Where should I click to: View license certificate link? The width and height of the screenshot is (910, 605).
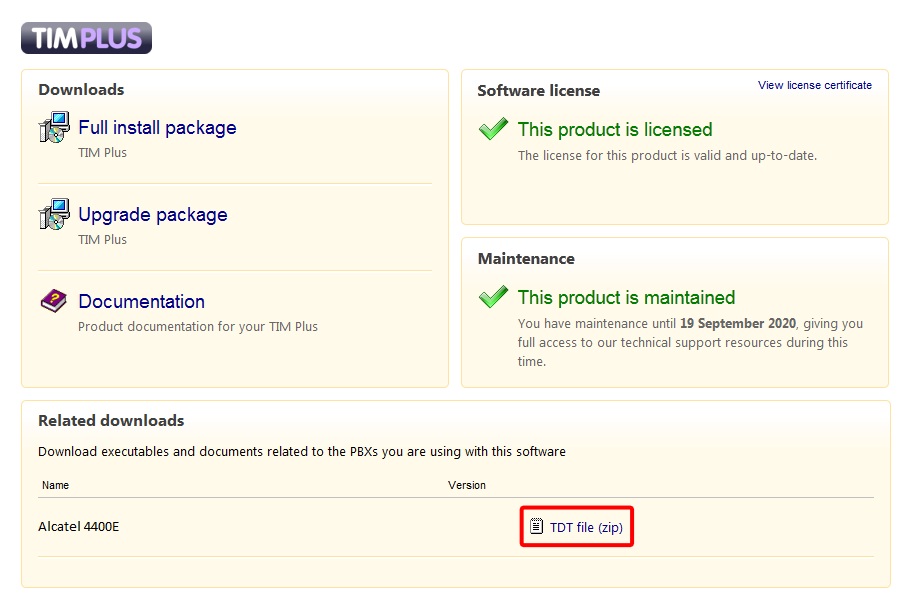(815, 85)
